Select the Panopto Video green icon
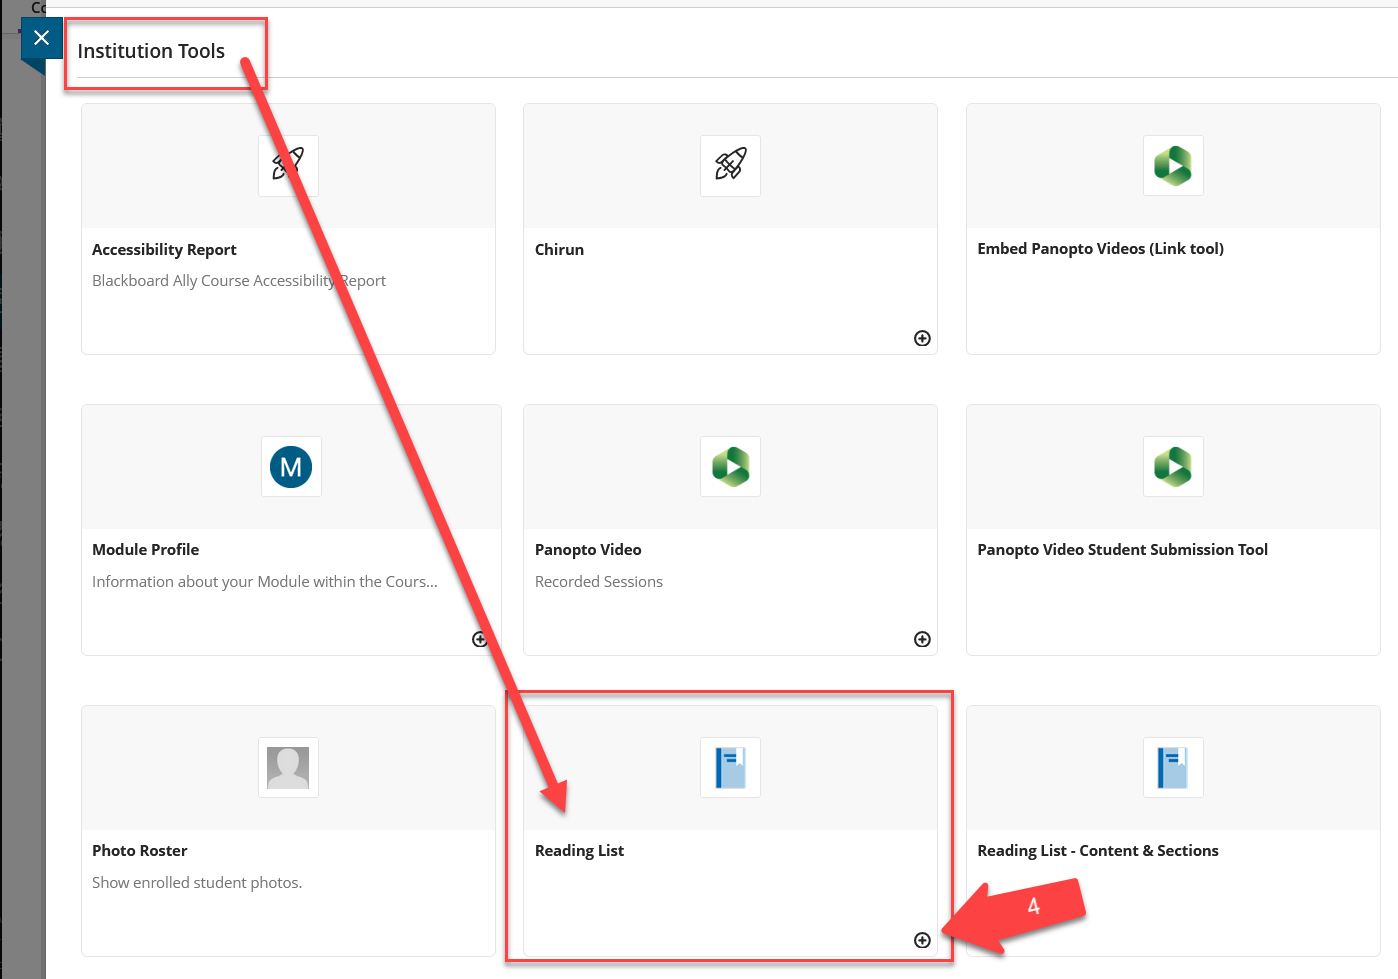The image size is (1398, 979). (x=730, y=466)
